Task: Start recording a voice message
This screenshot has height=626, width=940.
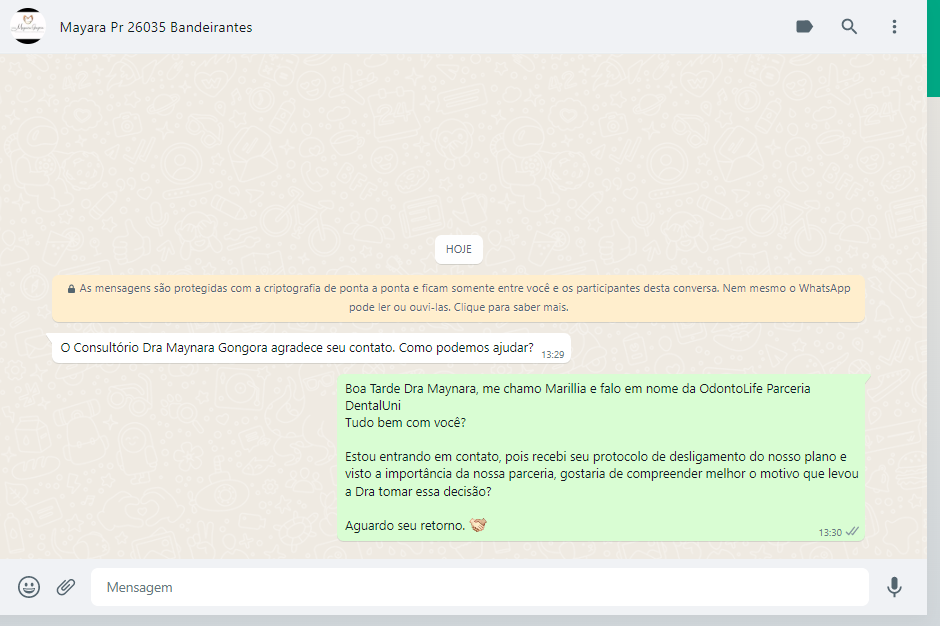Action: click(894, 587)
